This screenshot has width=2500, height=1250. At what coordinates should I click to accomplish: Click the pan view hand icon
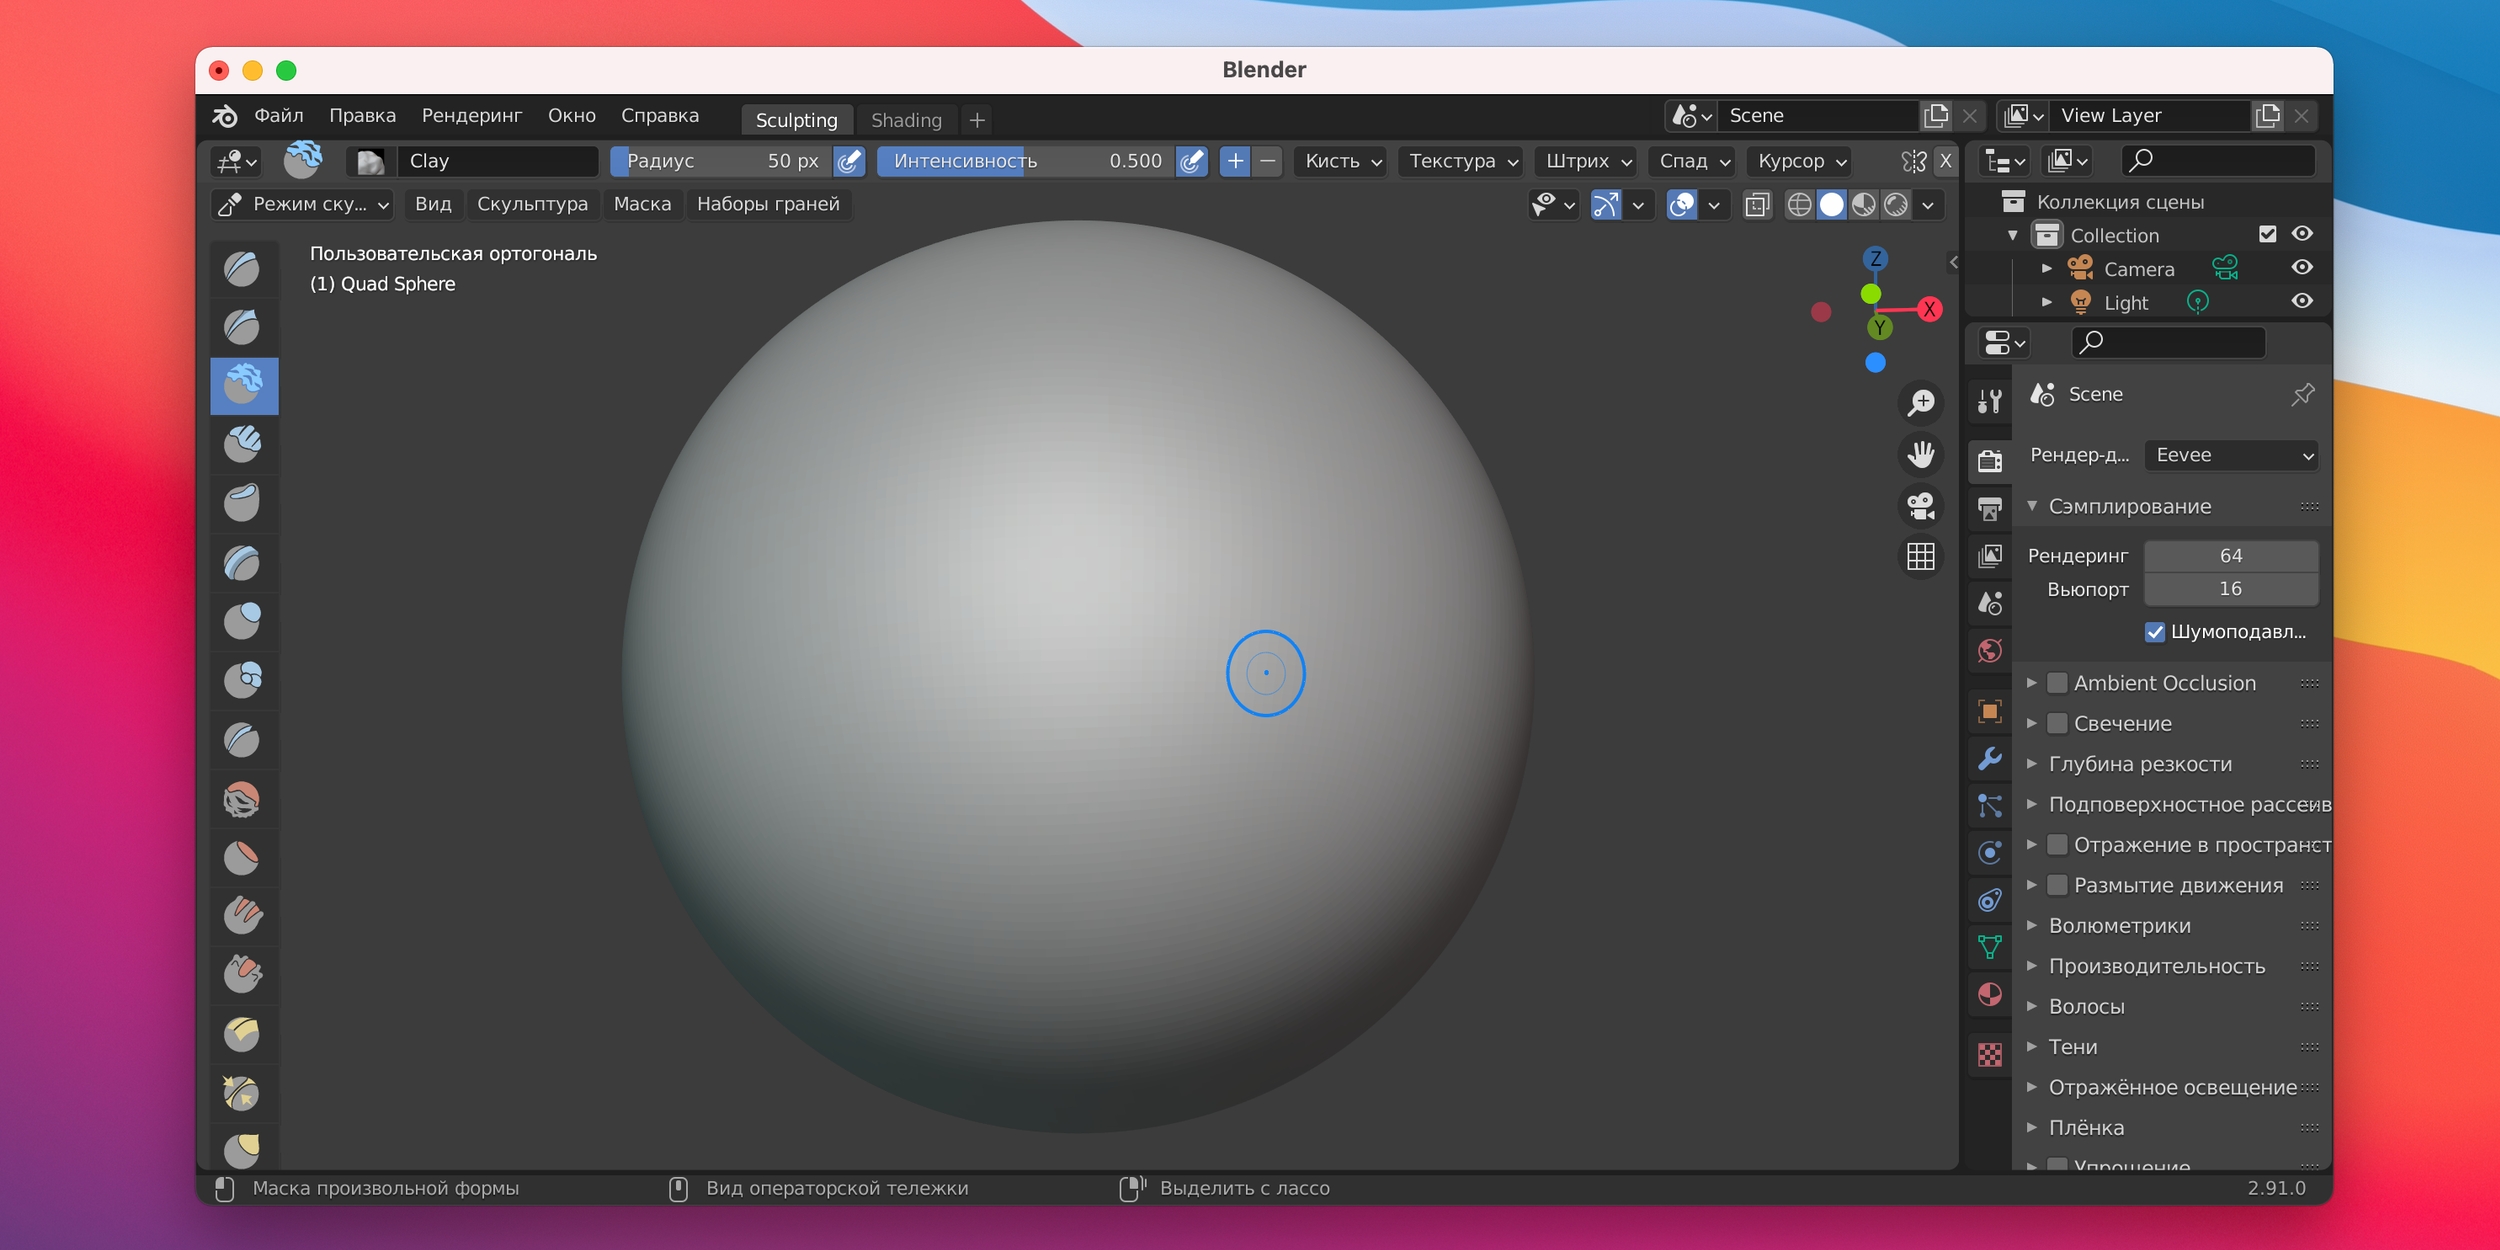pos(1920,454)
